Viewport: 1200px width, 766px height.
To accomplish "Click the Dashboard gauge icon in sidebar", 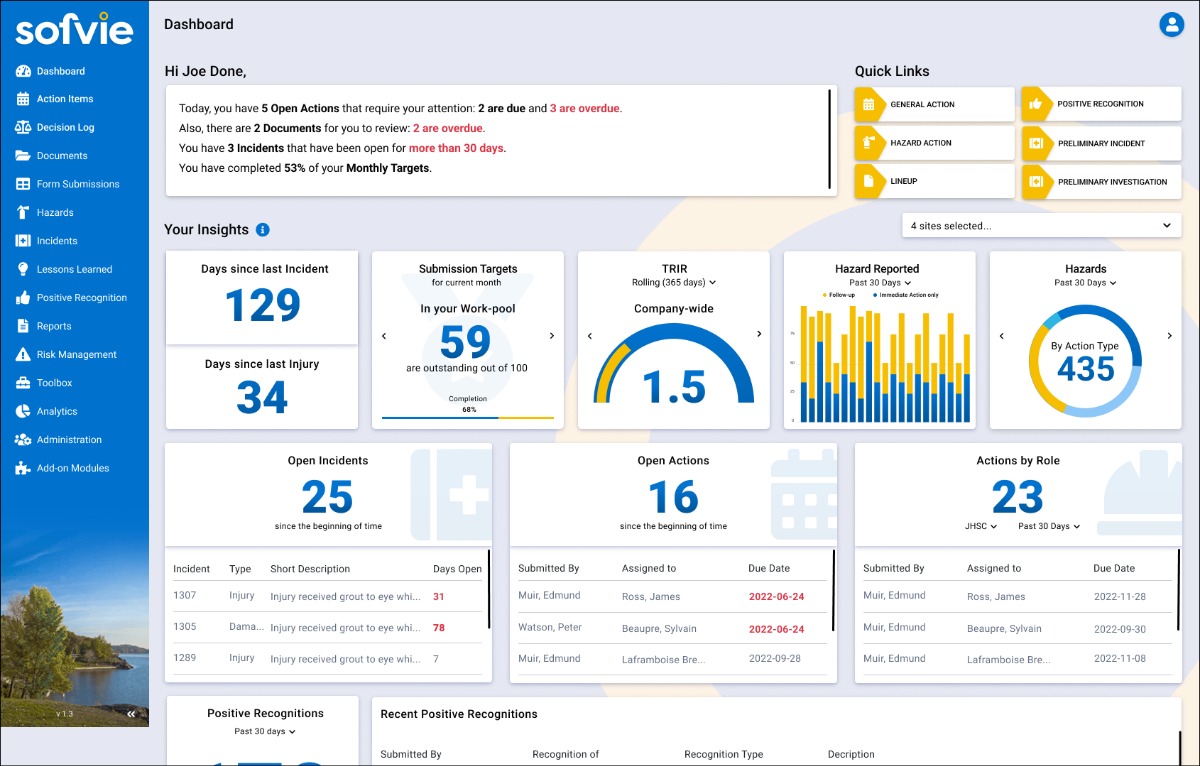I will [23, 71].
